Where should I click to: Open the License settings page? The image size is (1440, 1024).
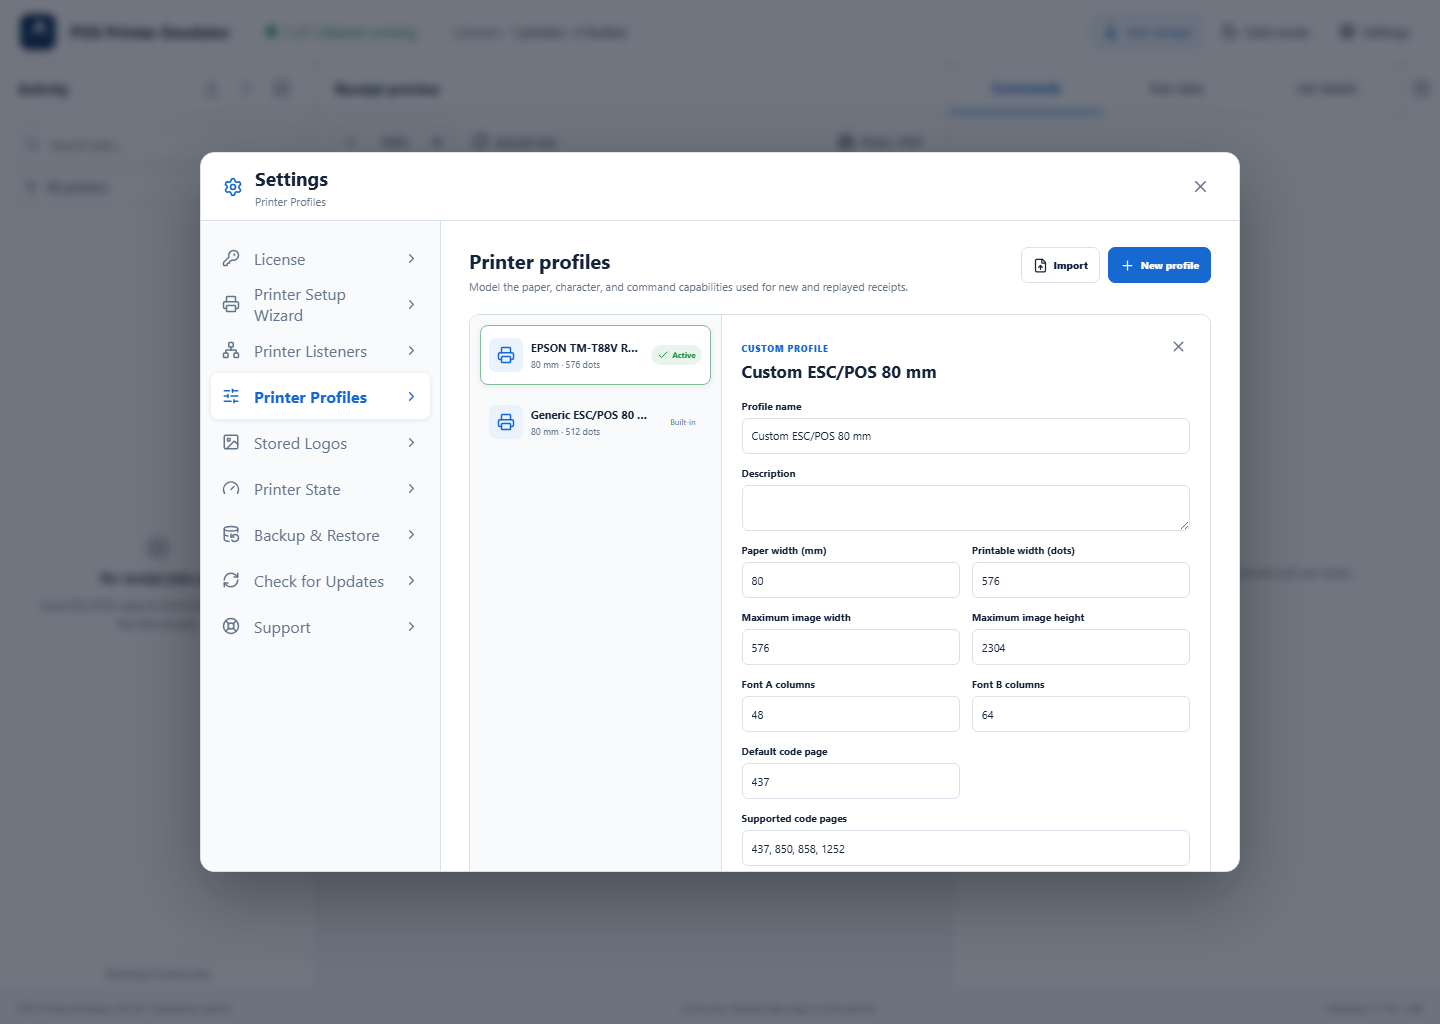pyautogui.click(x=320, y=259)
